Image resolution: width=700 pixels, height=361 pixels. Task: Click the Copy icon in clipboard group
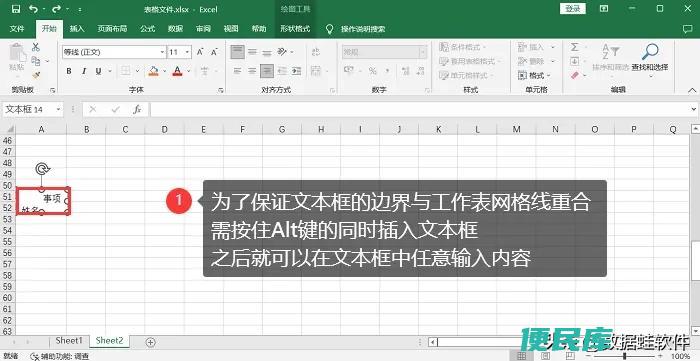36,61
